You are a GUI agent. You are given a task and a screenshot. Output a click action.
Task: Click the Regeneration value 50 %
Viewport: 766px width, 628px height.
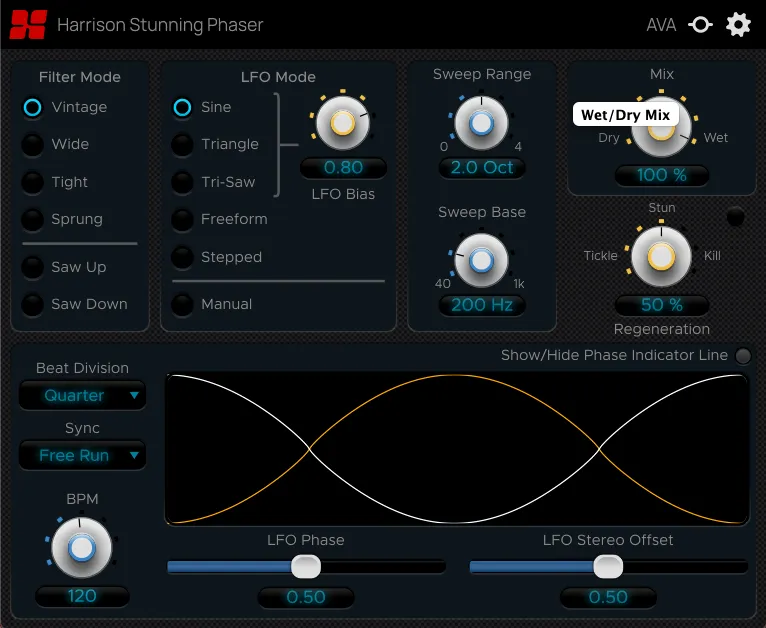click(661, 305)
